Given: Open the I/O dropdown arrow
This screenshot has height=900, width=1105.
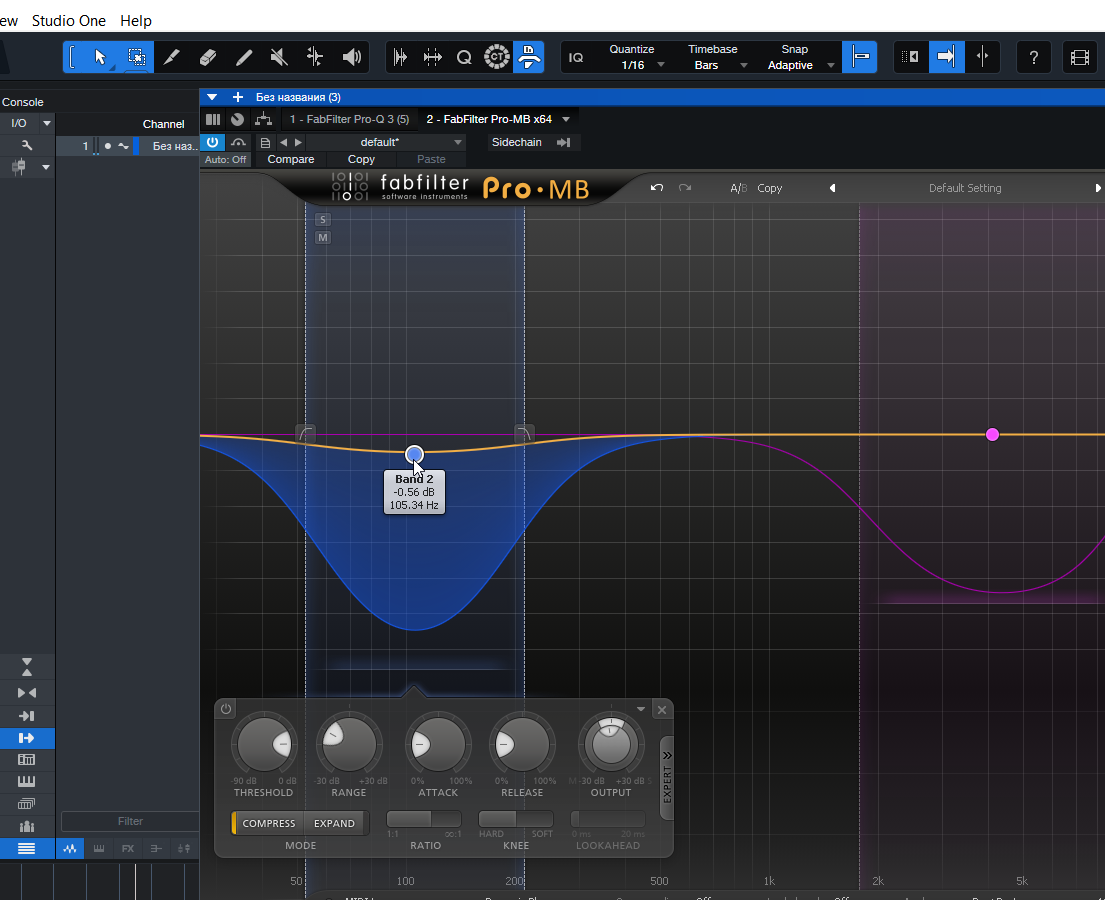Looking at the screenshot, I should tap(47, 123).
